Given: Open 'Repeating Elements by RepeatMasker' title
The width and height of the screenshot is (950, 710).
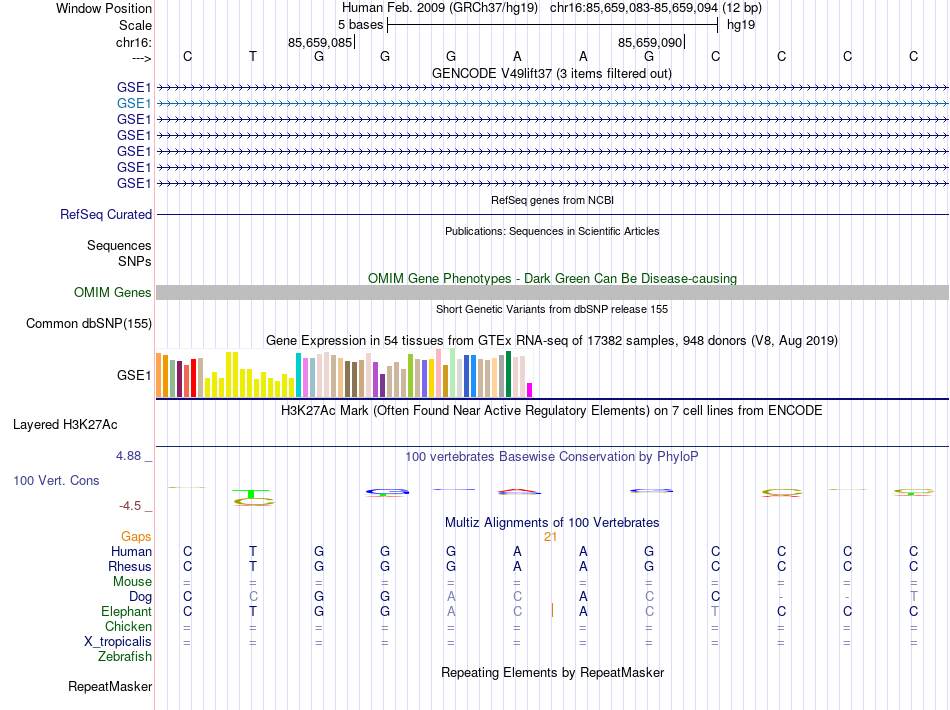Looking at the screenshot, I should 552,672.
